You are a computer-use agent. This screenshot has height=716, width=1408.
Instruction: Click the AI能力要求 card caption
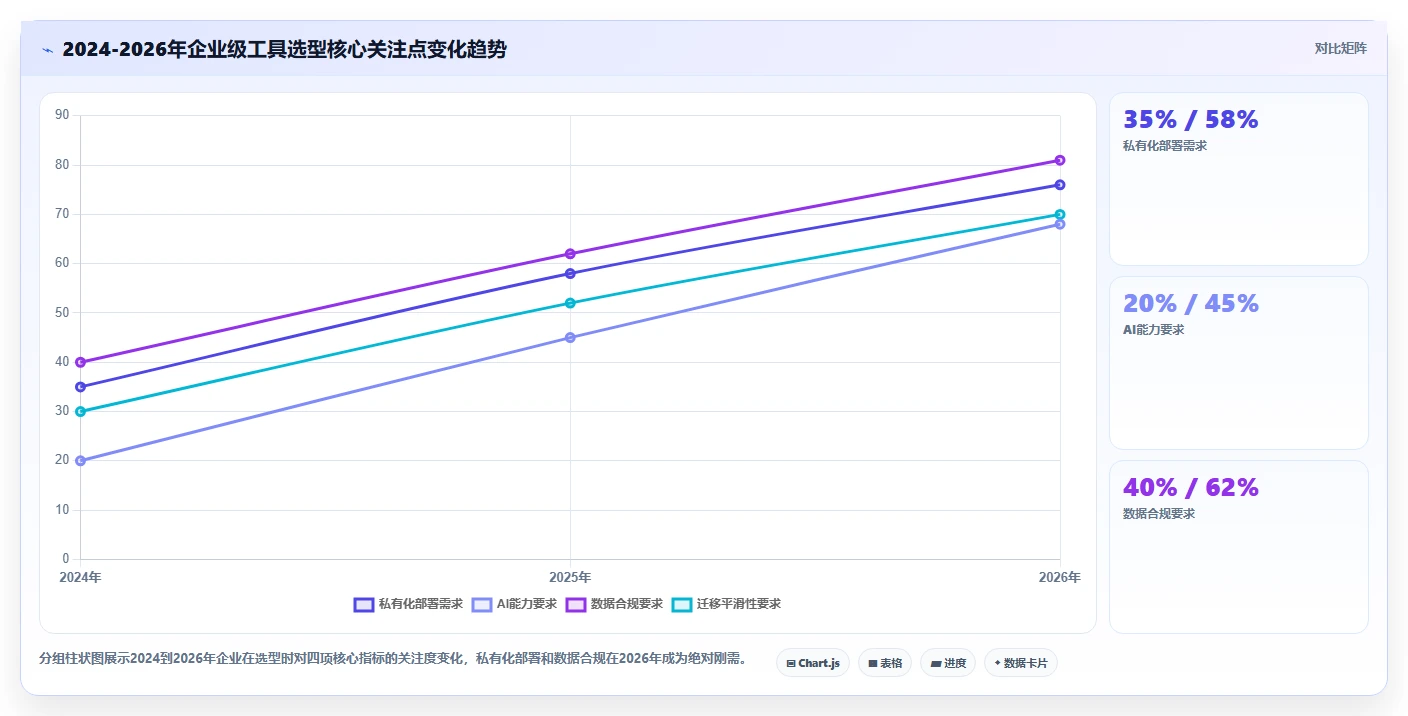pos(1153,330)
